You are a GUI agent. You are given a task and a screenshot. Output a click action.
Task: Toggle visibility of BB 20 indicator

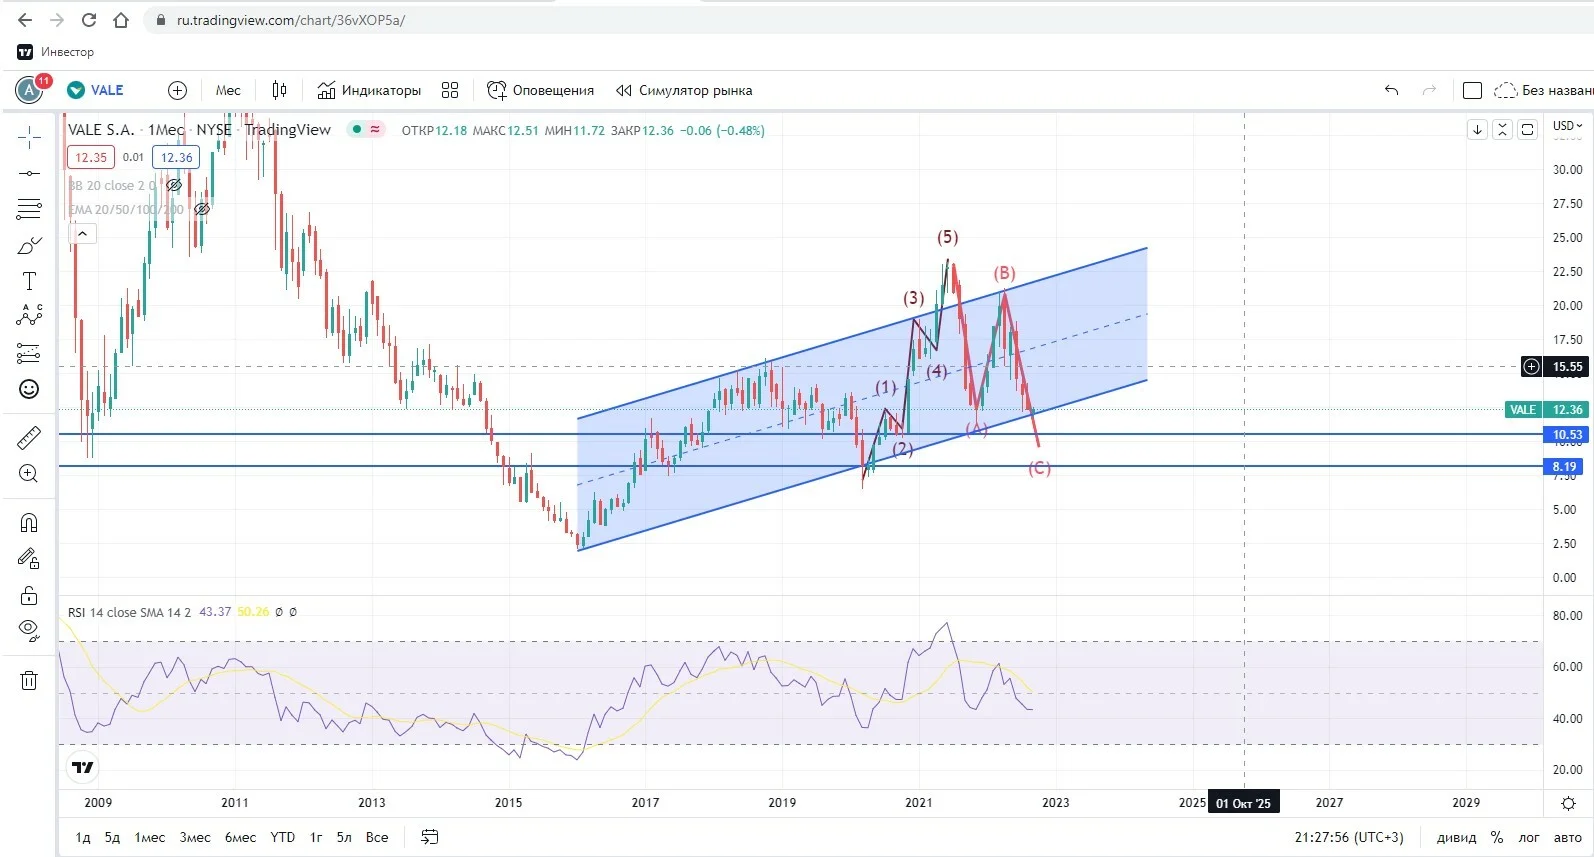point(174,185)
